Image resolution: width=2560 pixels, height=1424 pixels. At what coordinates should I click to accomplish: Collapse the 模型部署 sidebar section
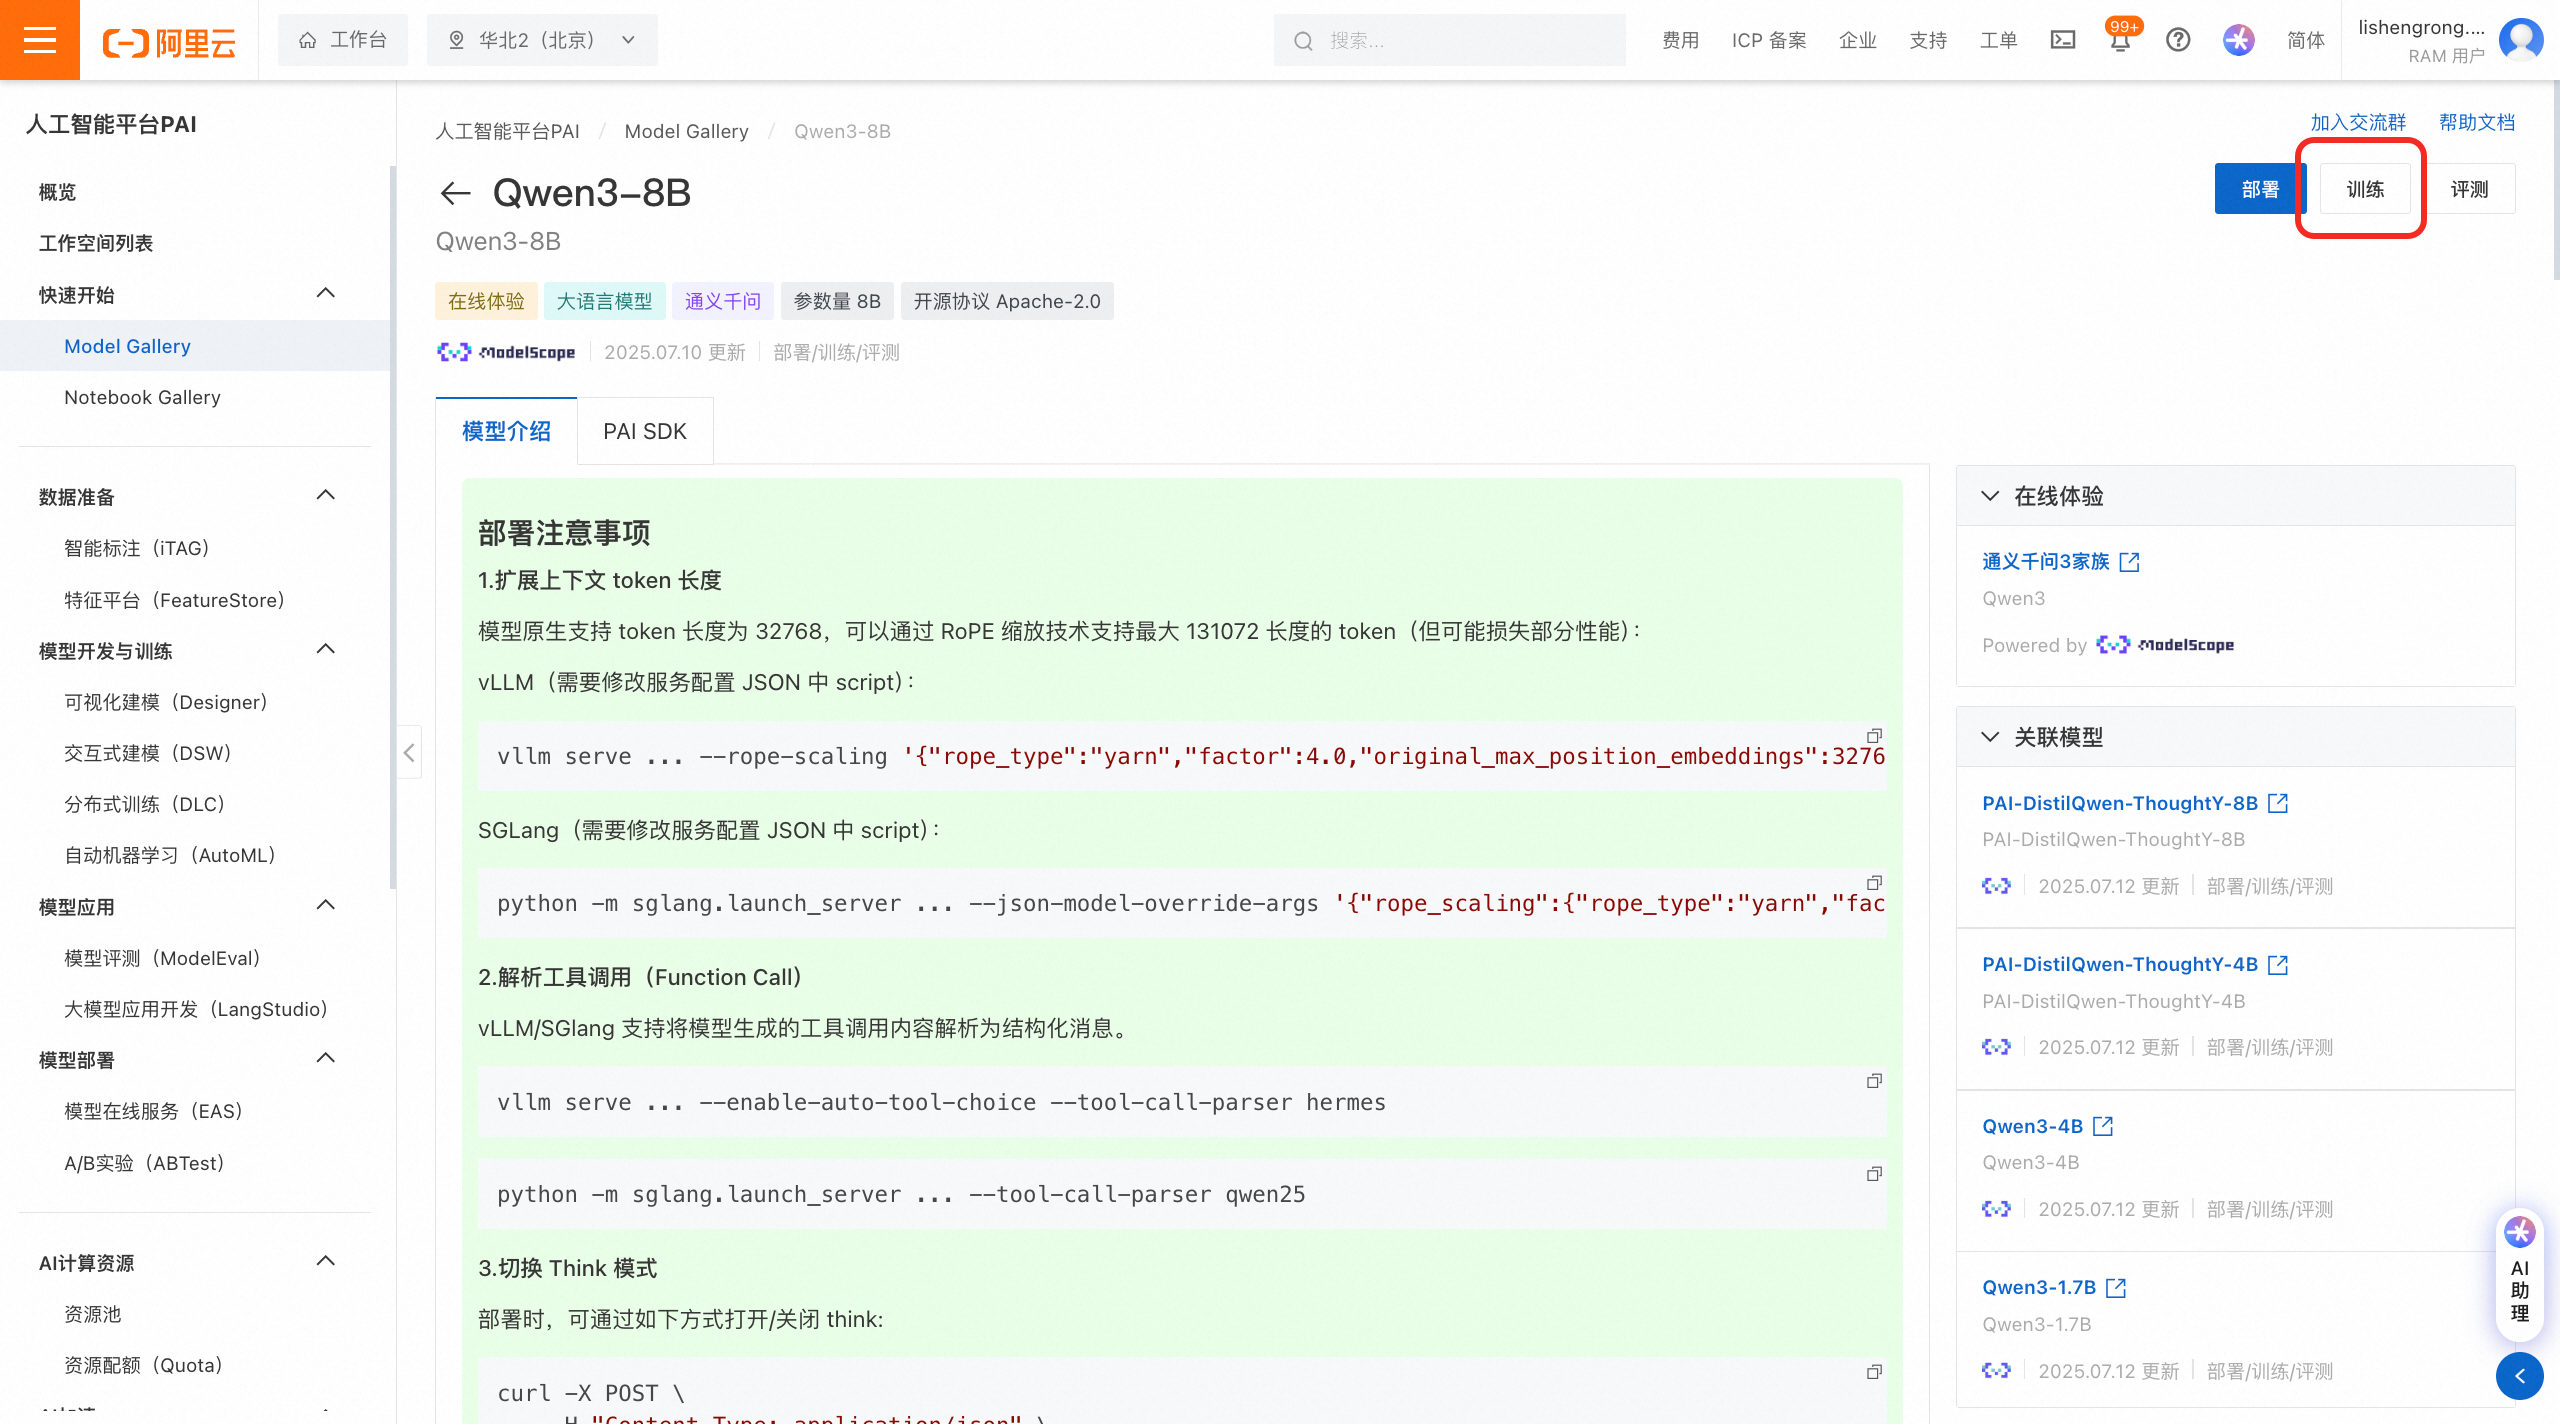pos(324,1057)
